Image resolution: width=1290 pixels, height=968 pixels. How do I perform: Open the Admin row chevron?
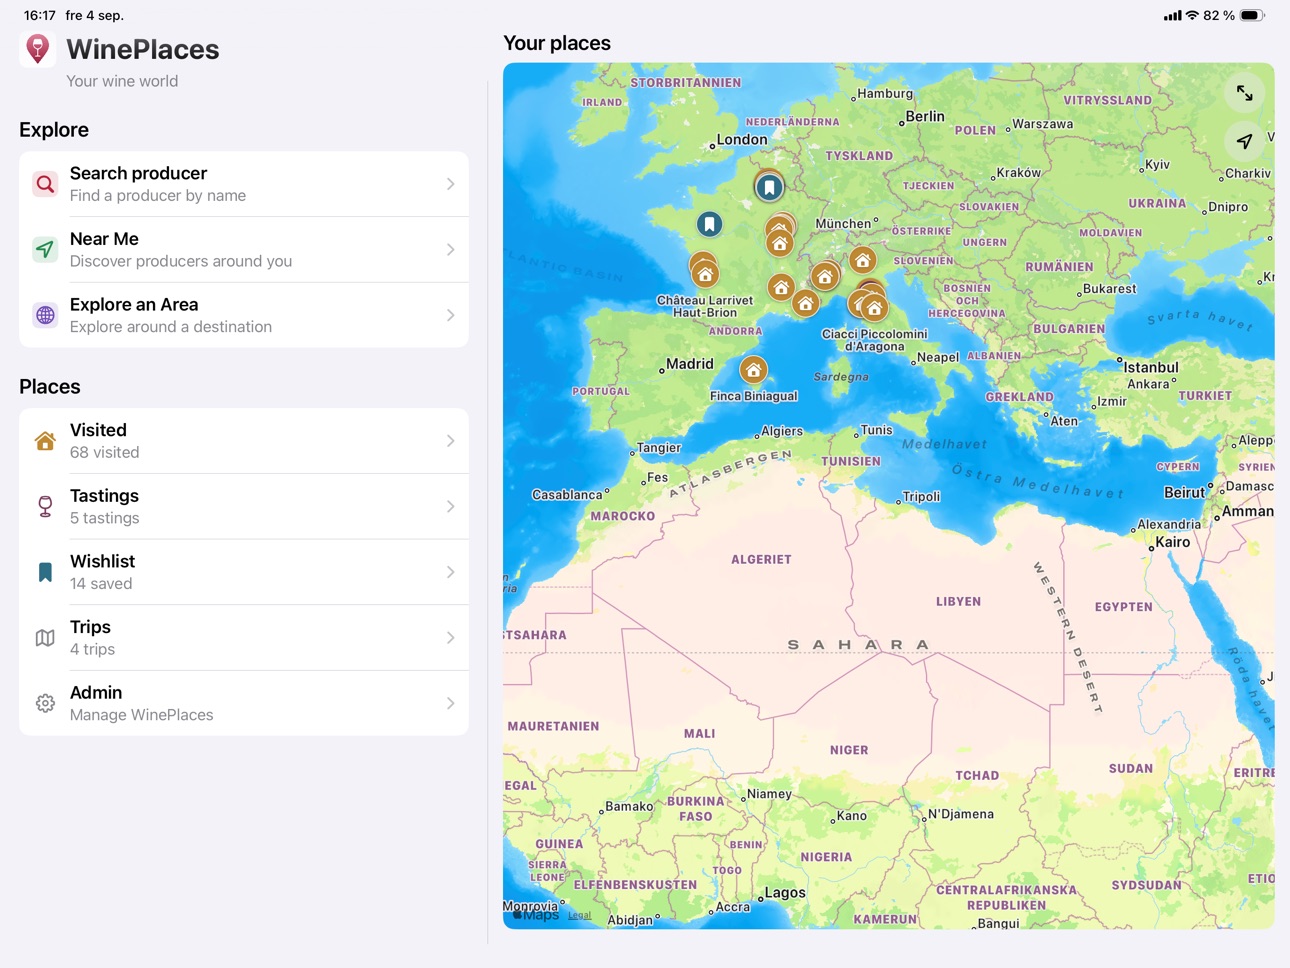point(451,704)
